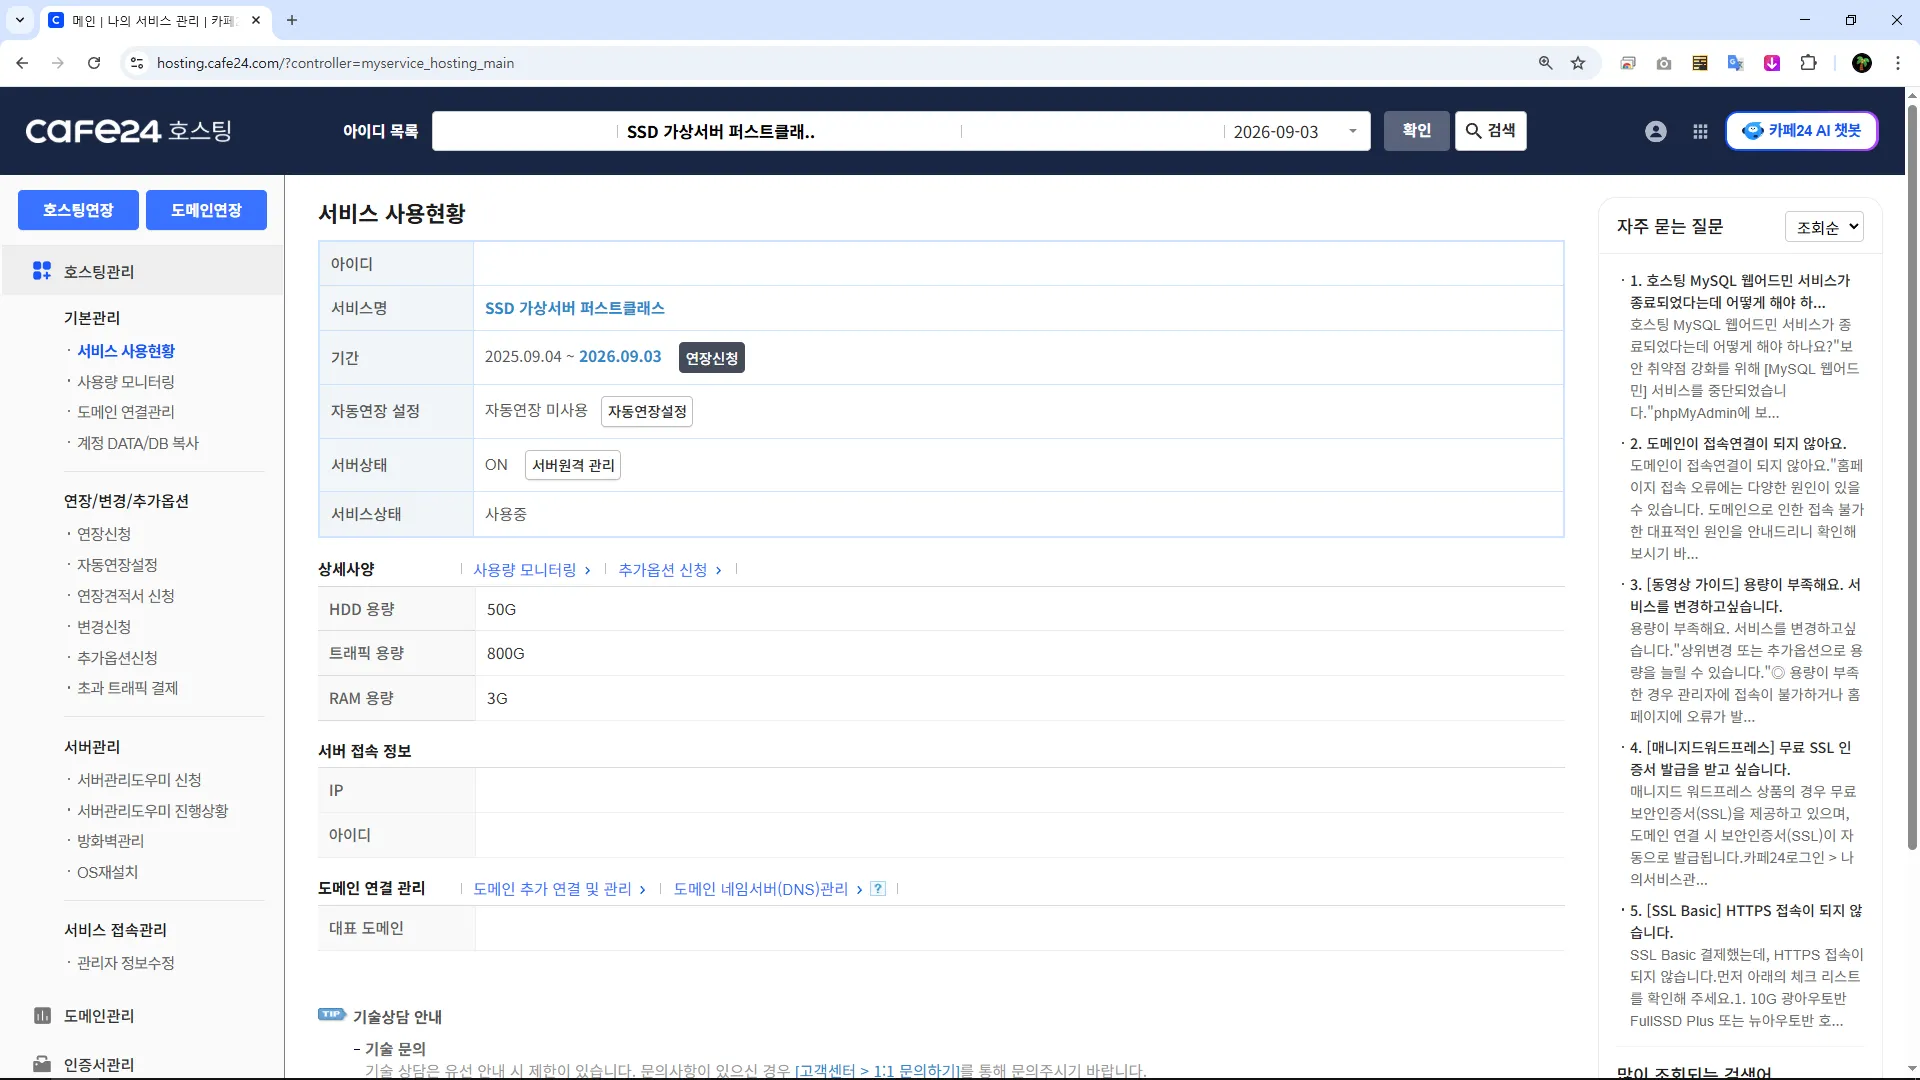Image resolution: width=1920 pixels, height=1080 pixels.
Task: Click the blue 호스팅연장 button
Action: (78, 210)
